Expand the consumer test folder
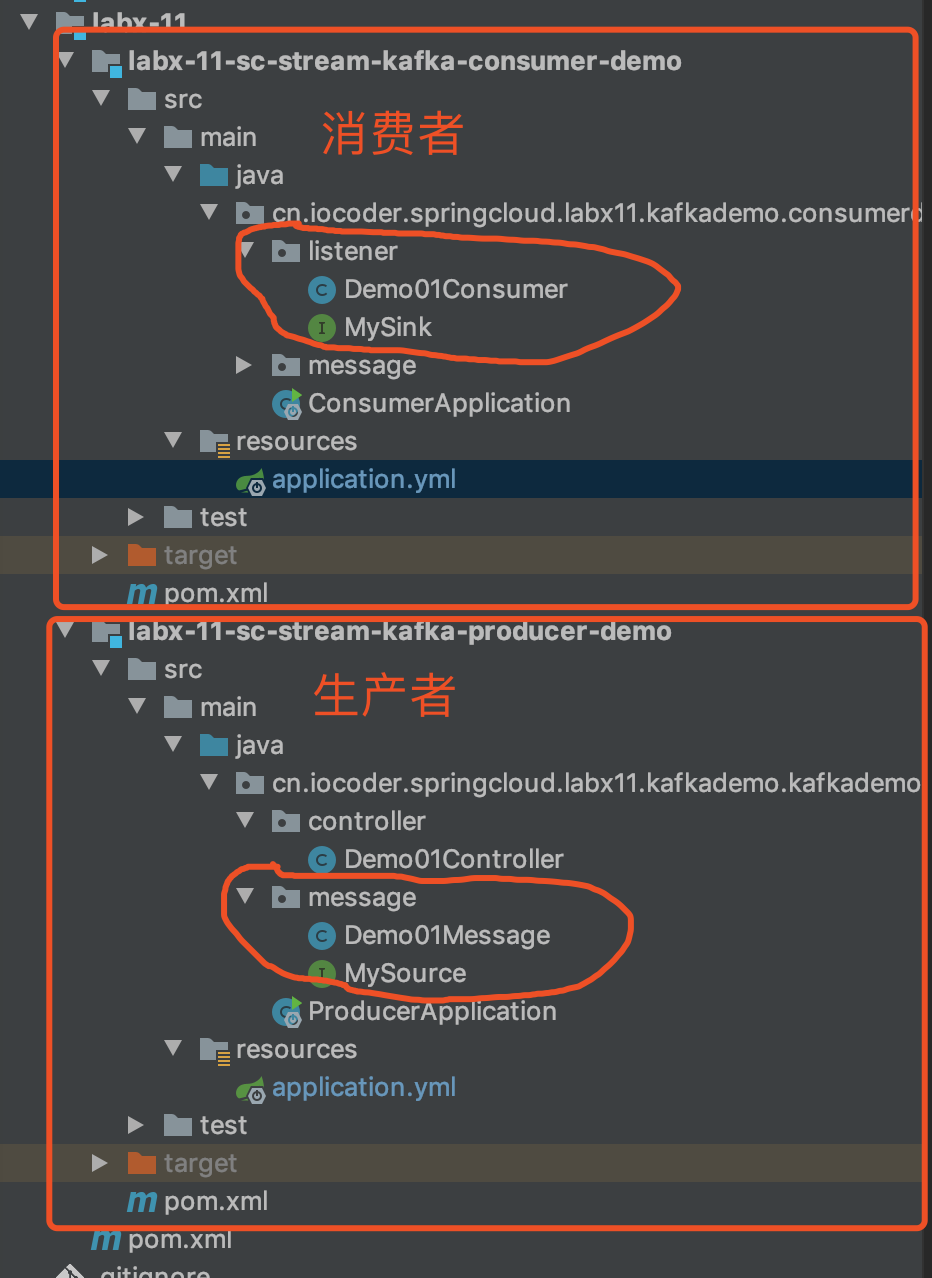Image resolution: width=932 pixels, height=1278 pixels. tap(136, 518)
